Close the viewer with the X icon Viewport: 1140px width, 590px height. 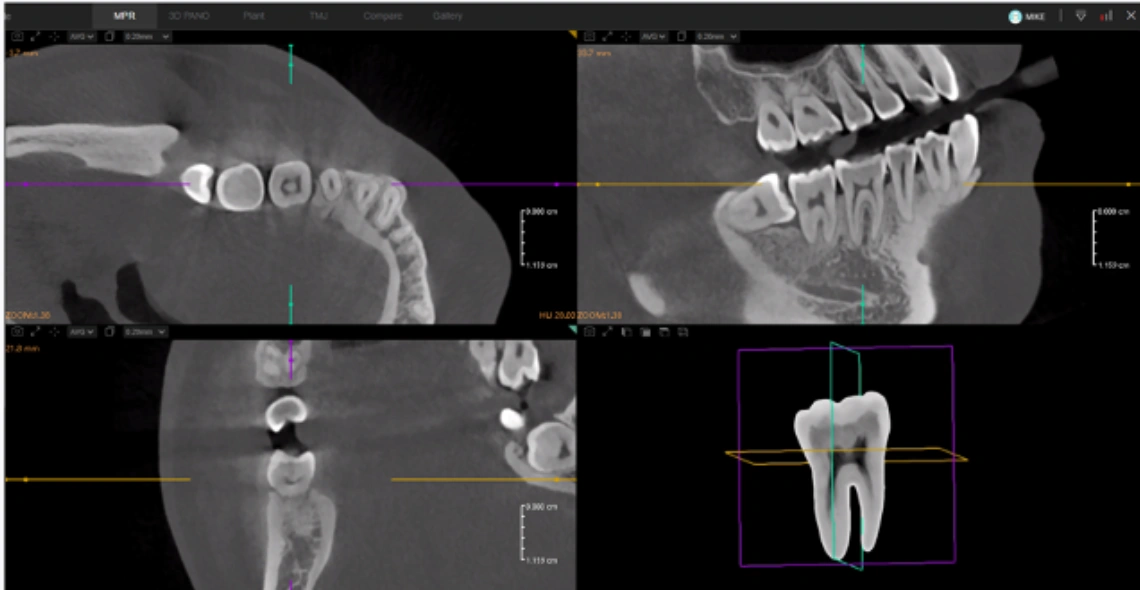click(x=1129, y=16)
